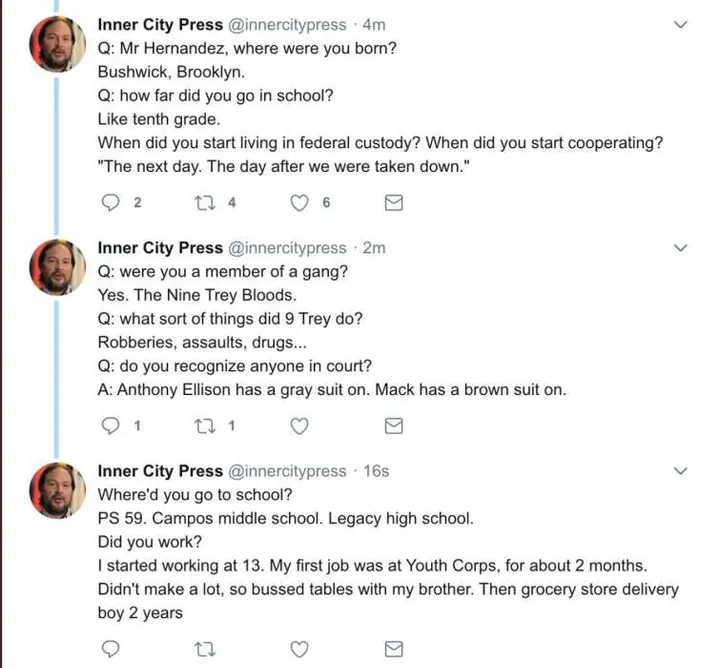The image size is (720, 668).
Task: Like the Nine Trey Bloods tweet
Action: 299,426
